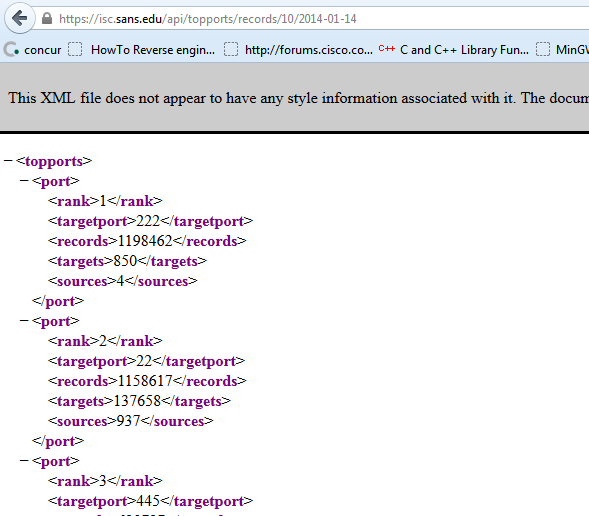This screenshot has height=516, width=589.
Task: Click the XML style information notice text
Action: click(298, 98)
